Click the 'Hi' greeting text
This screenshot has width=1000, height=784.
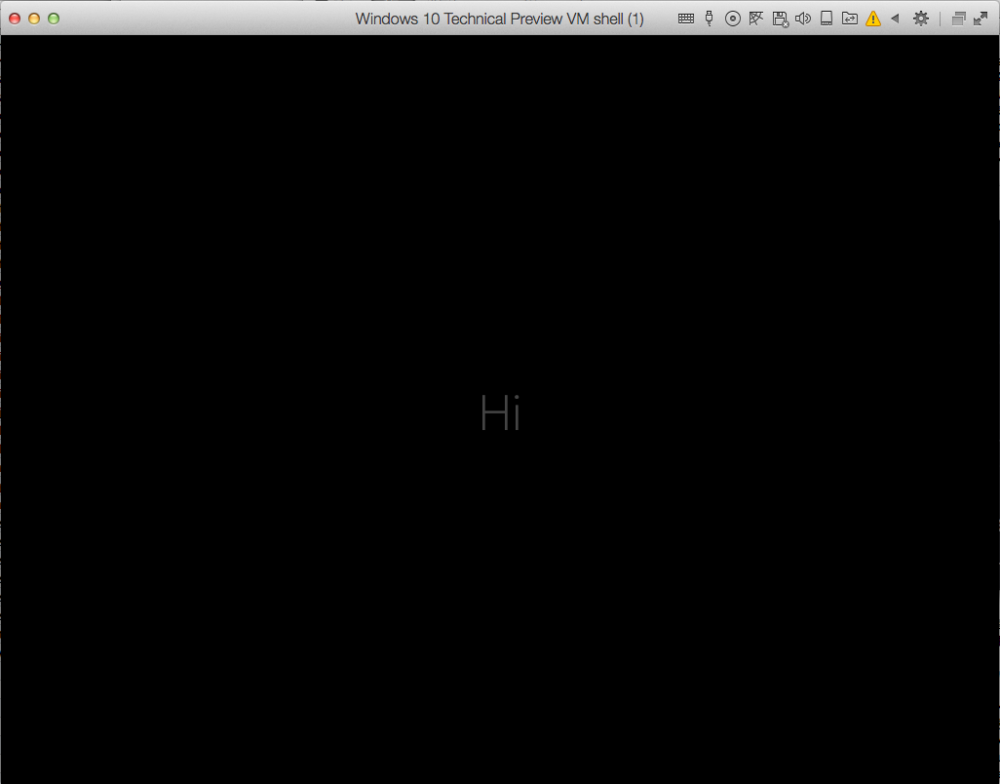[x=500, y=412]
